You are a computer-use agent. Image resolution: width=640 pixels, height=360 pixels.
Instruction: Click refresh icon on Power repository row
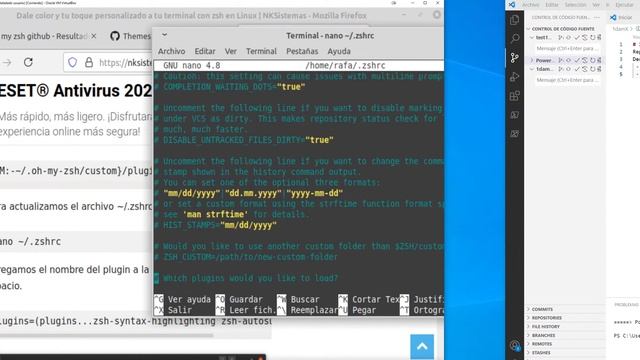(x=592, y=60)
